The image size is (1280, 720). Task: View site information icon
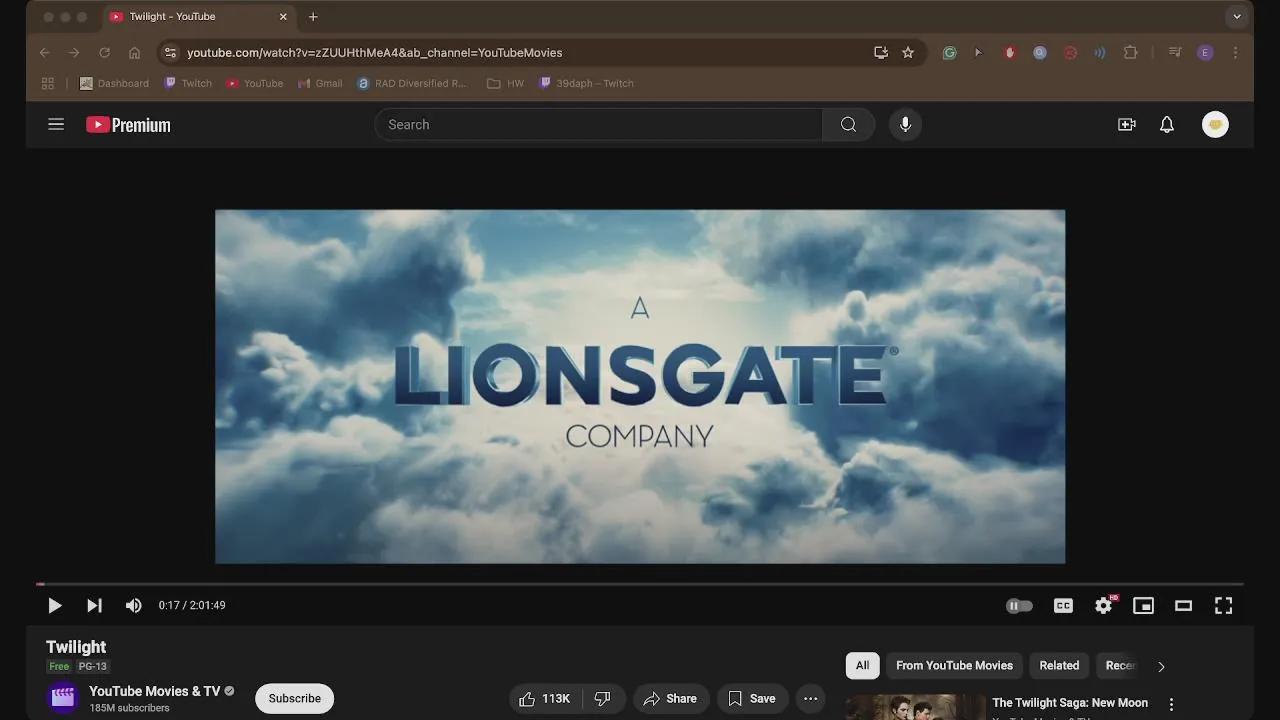(170, 52)
